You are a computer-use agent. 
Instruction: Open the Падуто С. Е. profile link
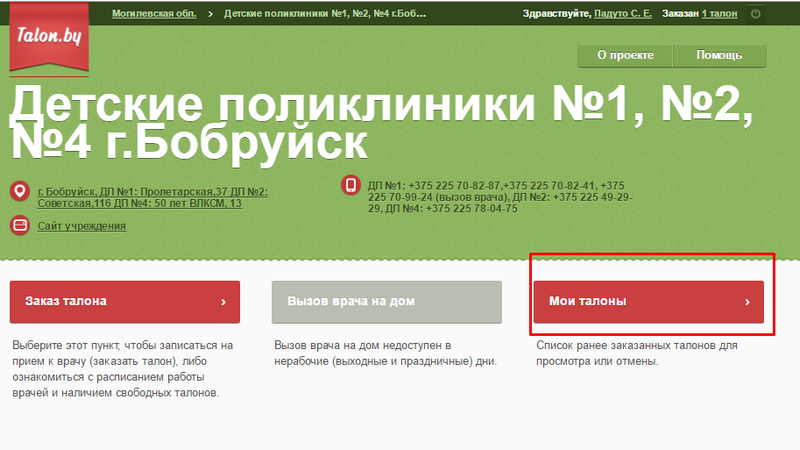[x=623, y=14]
